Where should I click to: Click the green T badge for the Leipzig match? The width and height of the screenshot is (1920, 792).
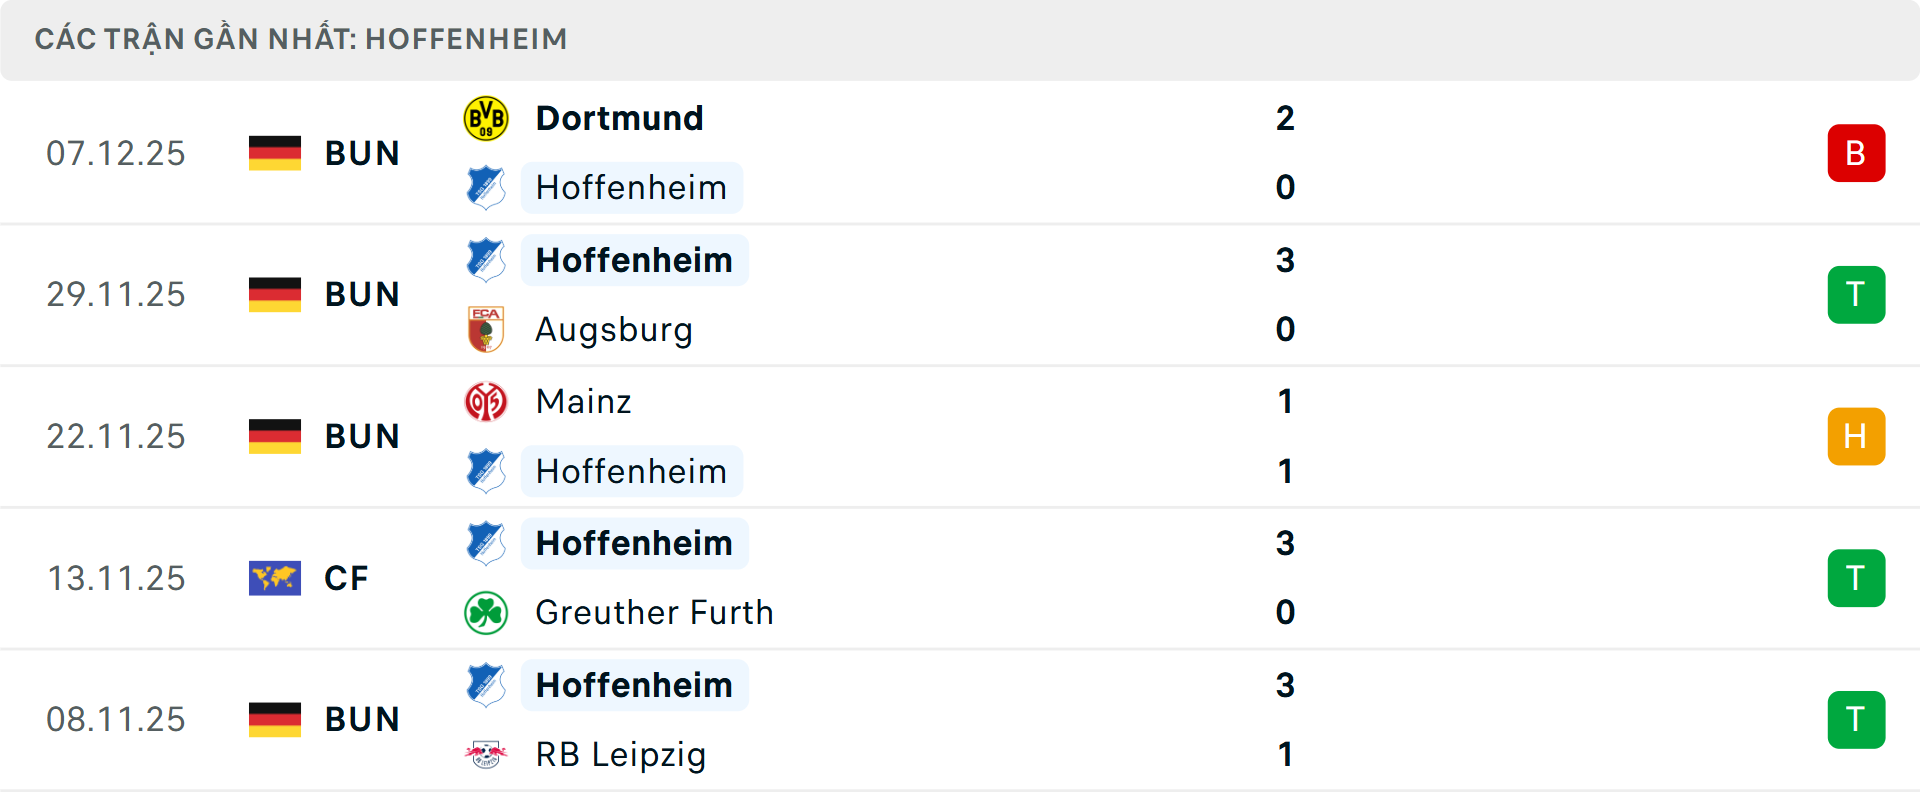[1857, 720]
